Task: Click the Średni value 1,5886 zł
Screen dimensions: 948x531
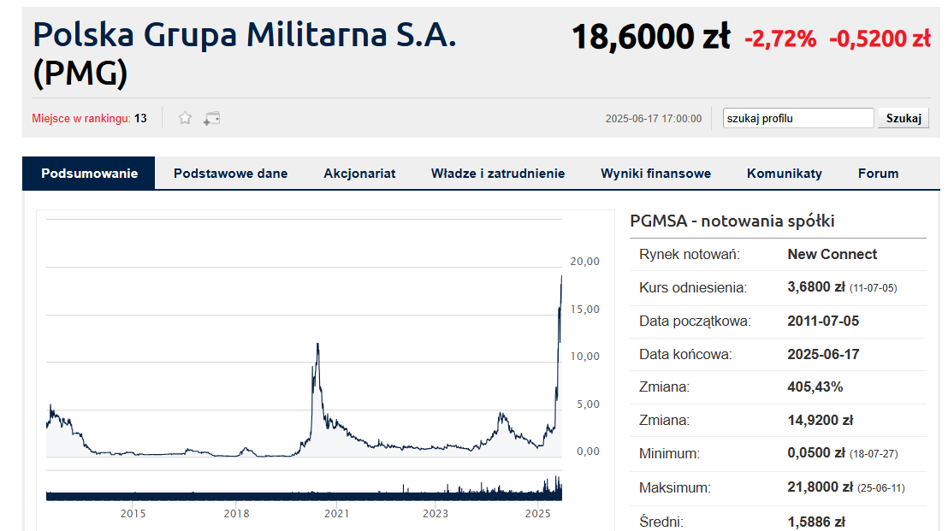Action: tap(816, 521)
